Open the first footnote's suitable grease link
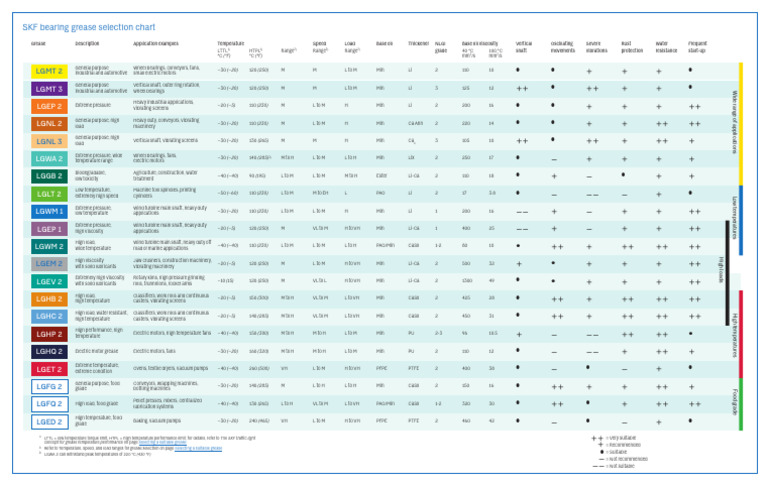 [x=163, y=443]
